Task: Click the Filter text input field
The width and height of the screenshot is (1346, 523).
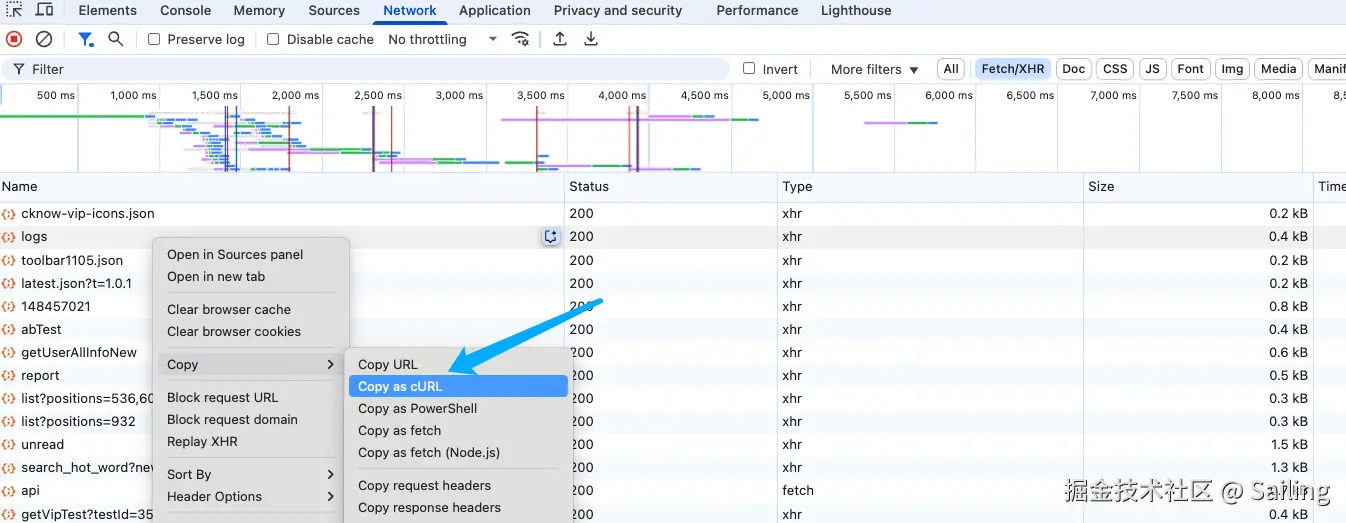Action: 380,69
